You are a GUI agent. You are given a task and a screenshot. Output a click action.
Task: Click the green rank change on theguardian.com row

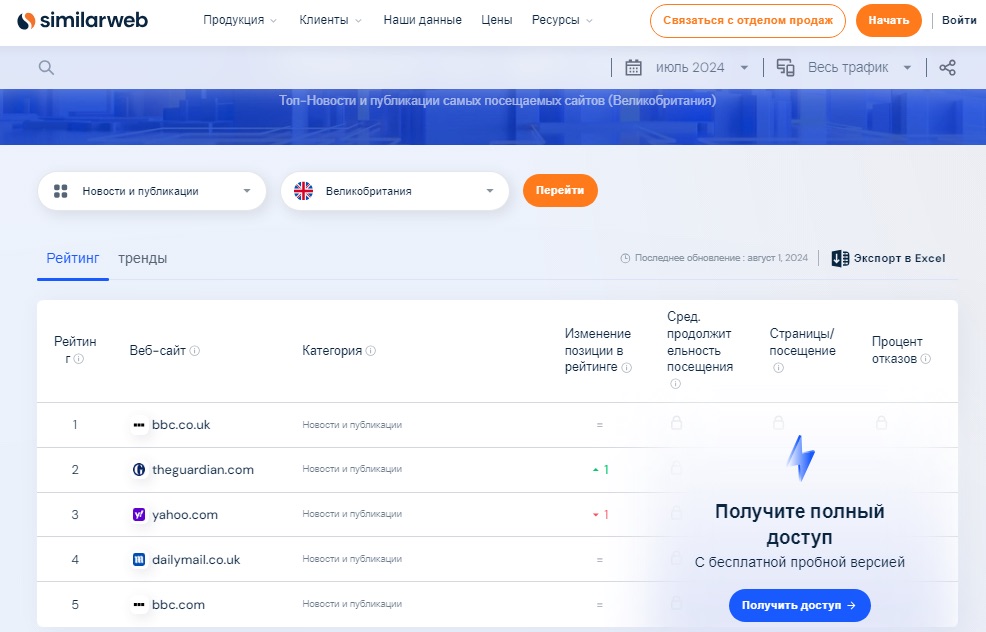point(601,470)
